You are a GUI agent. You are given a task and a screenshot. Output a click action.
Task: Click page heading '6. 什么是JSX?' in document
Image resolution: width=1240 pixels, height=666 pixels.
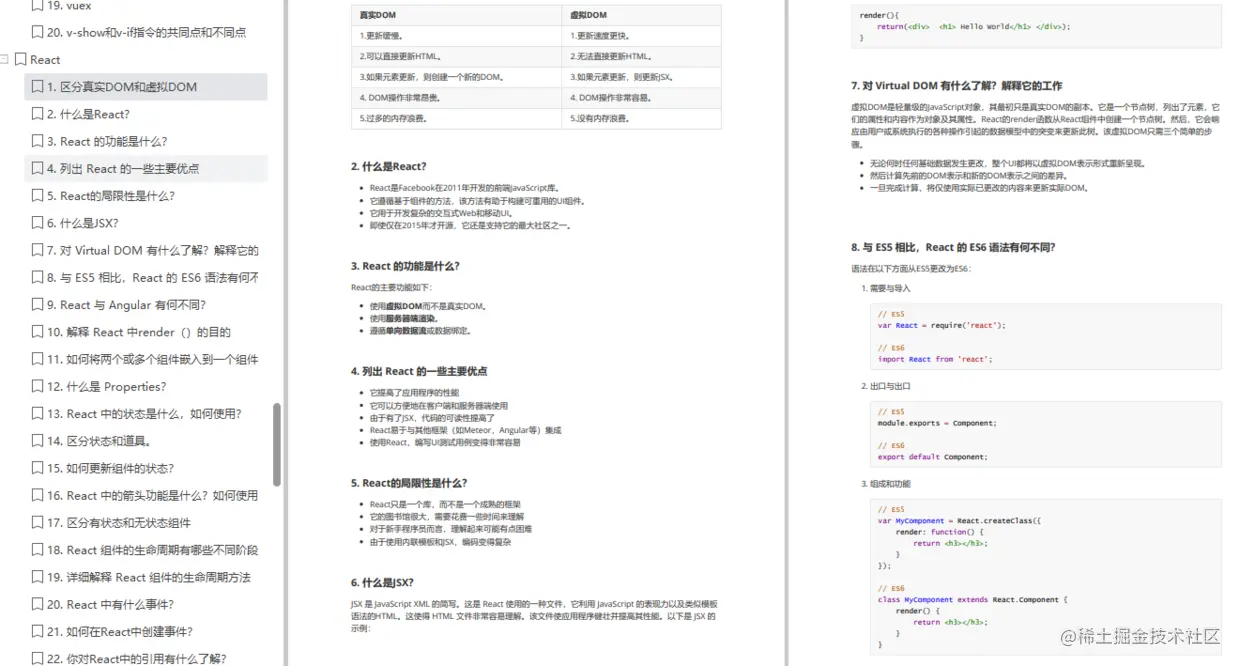pos(382,582)
